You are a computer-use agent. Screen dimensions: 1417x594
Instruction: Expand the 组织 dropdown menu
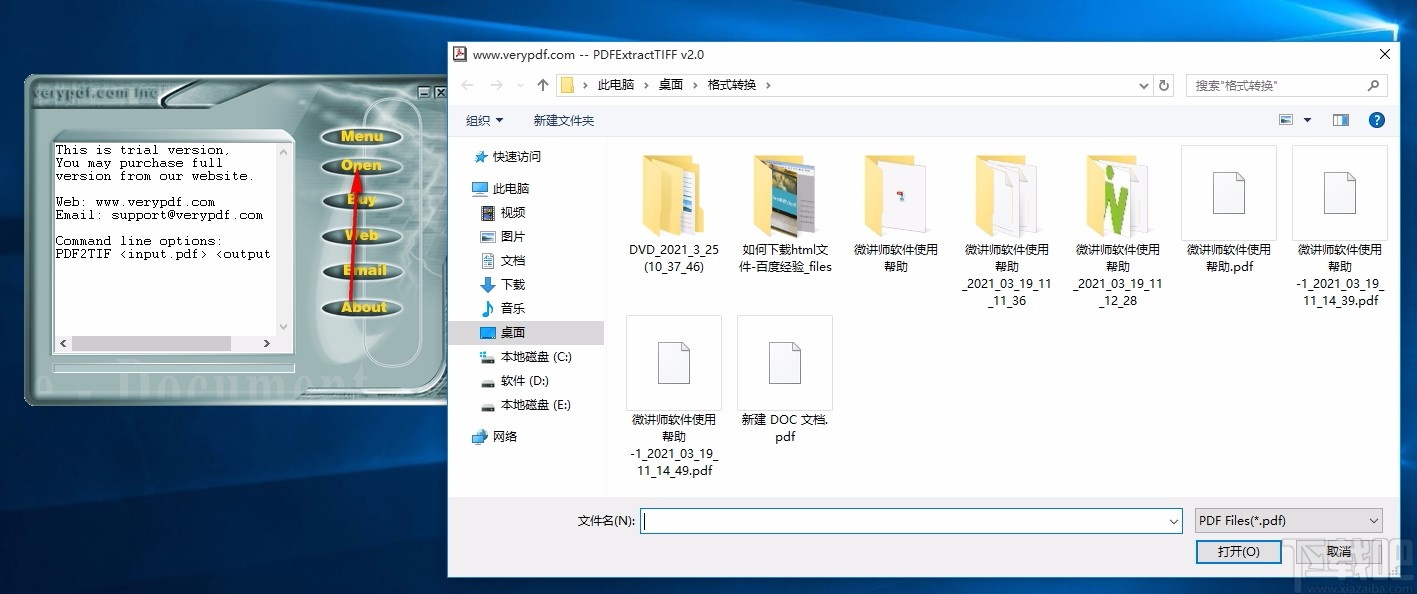coord(483,119)
